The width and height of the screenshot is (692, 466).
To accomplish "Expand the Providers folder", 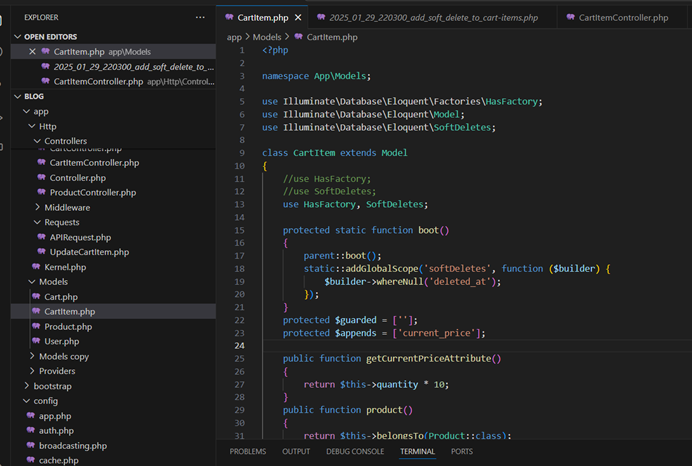I will [56, 371].
